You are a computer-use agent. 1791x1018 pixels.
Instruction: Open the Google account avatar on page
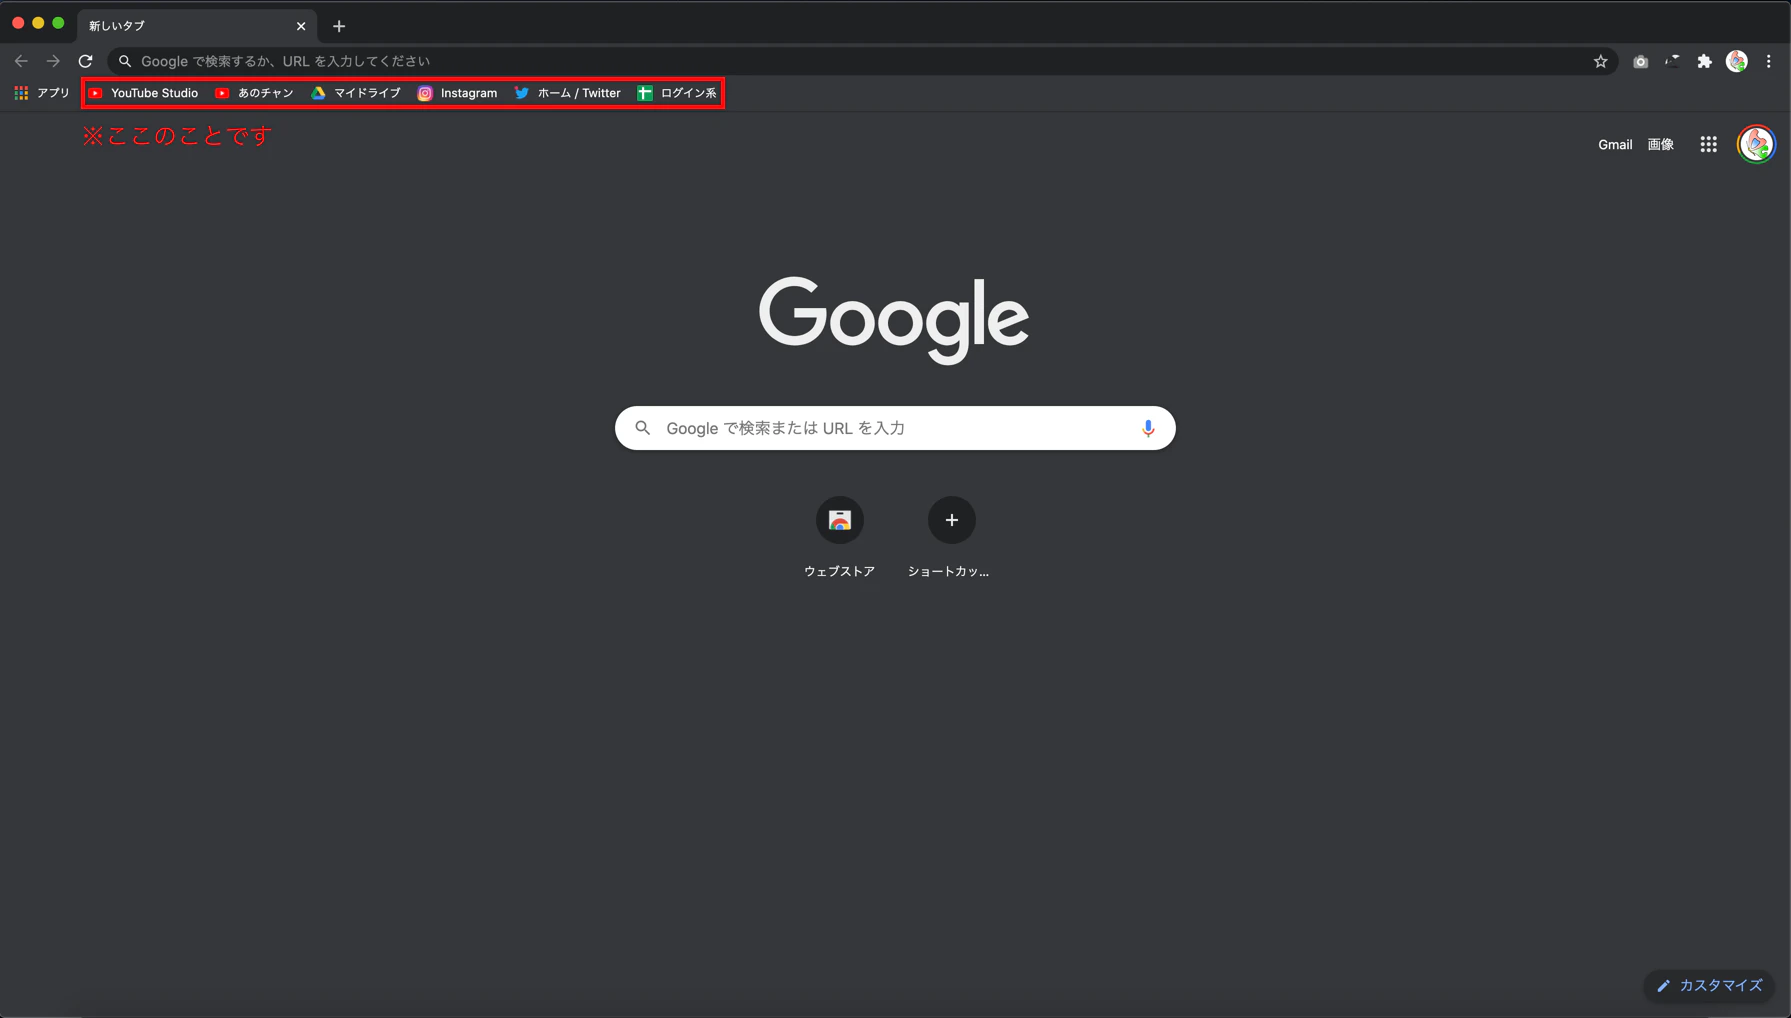click(1756, 145)
